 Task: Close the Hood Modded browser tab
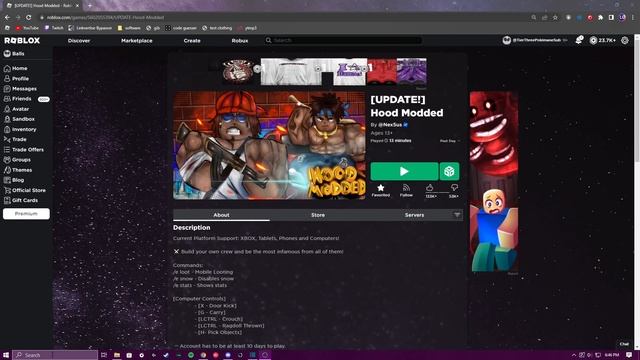pyautogui.click(x=77, y=6)
